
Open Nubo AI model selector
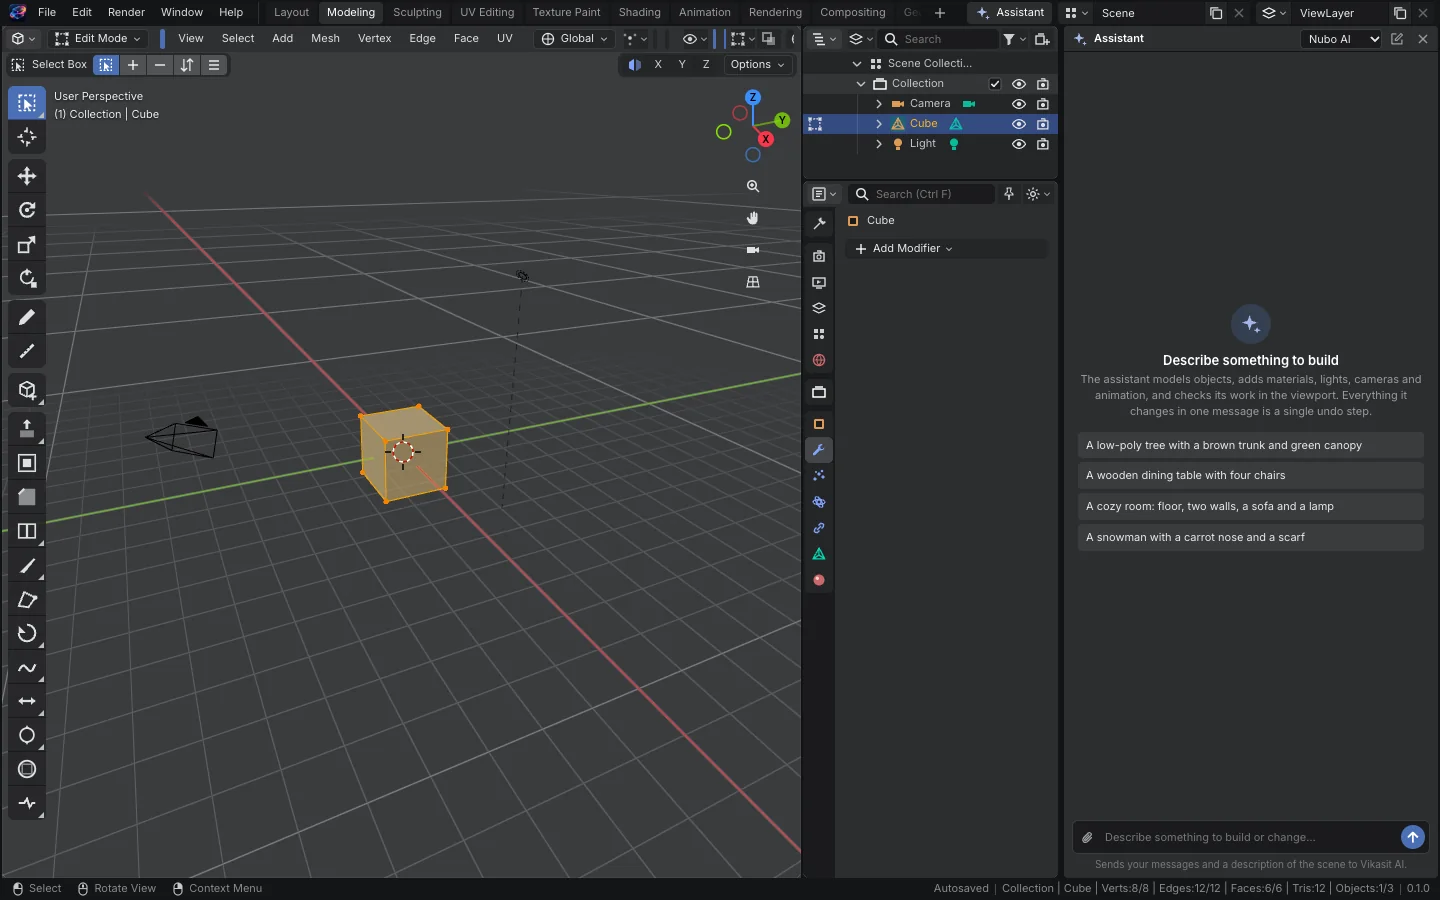point(1342,39)
